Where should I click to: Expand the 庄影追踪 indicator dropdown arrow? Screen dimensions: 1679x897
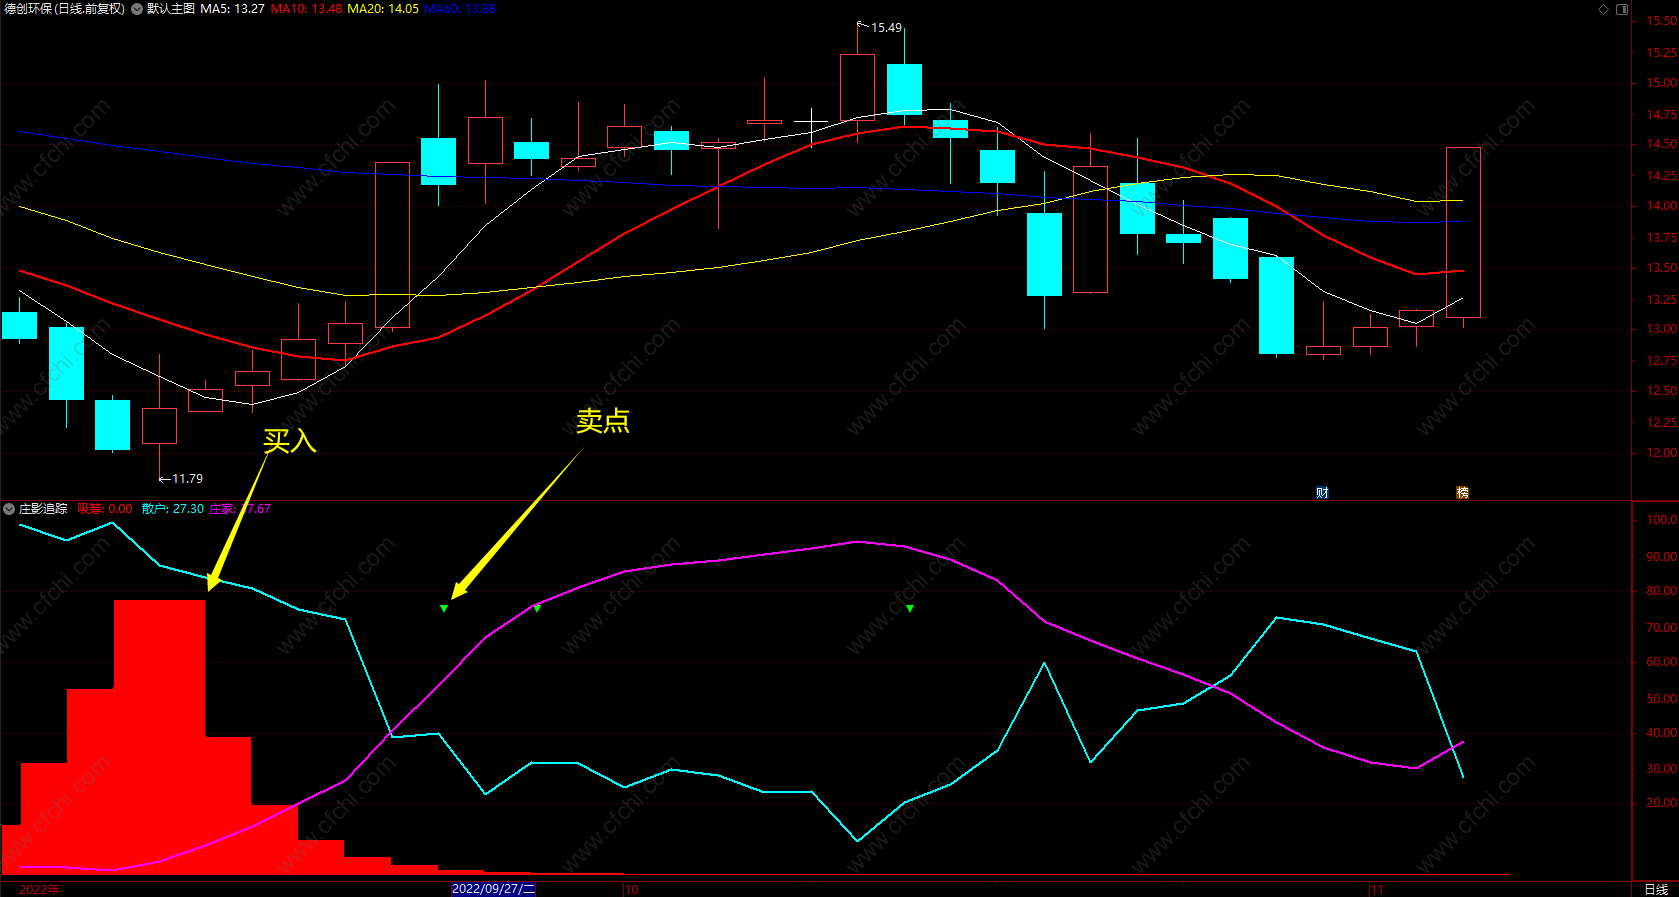(9, 509)
